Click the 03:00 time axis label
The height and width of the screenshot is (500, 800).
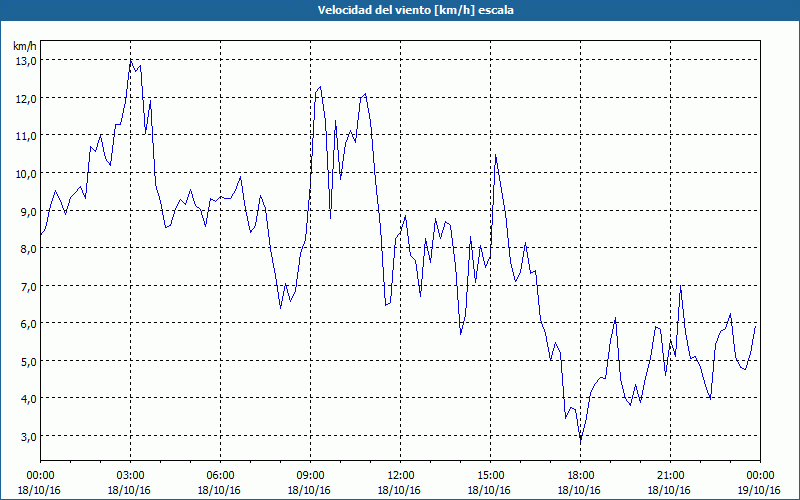(x=130, y=476)
